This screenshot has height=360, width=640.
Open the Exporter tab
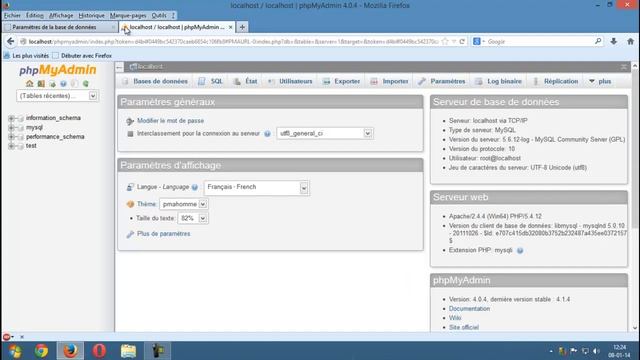coord(341,81)
